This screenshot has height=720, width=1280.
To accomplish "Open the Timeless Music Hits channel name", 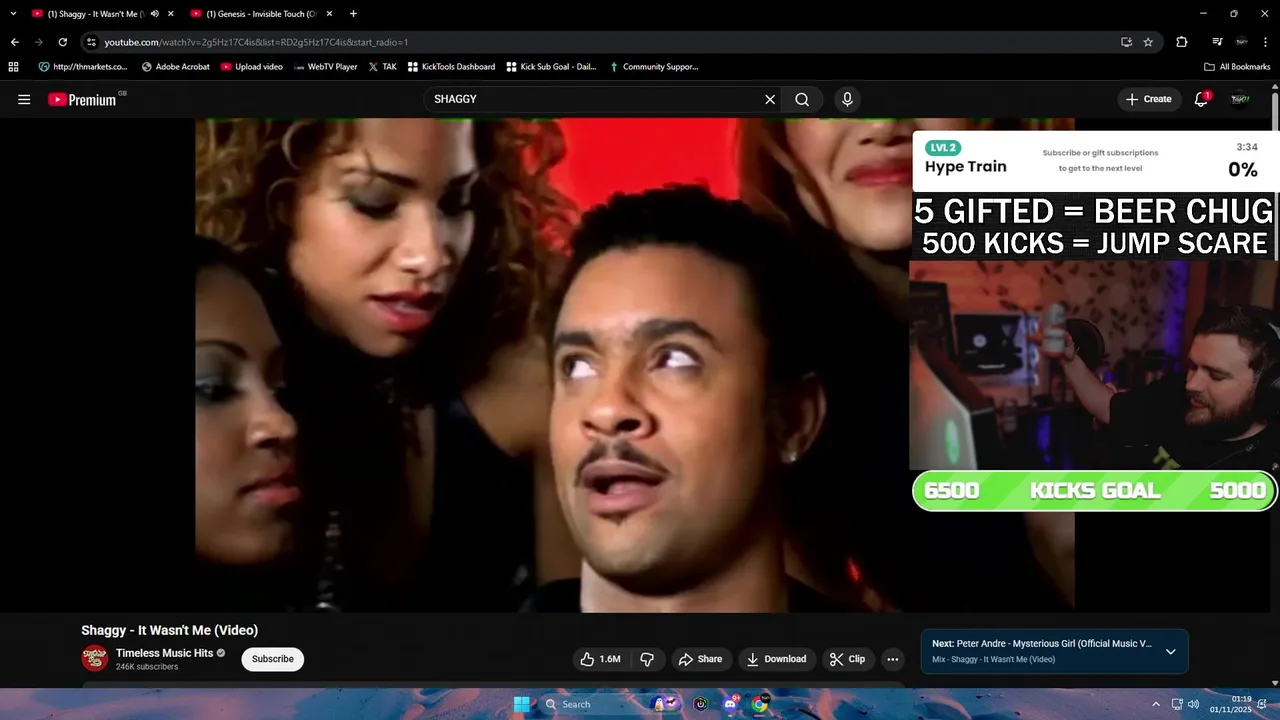I will [164, 653].
